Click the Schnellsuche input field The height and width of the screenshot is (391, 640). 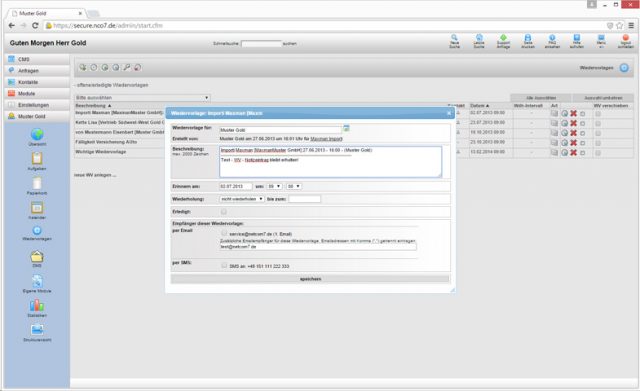coord(261,43)
